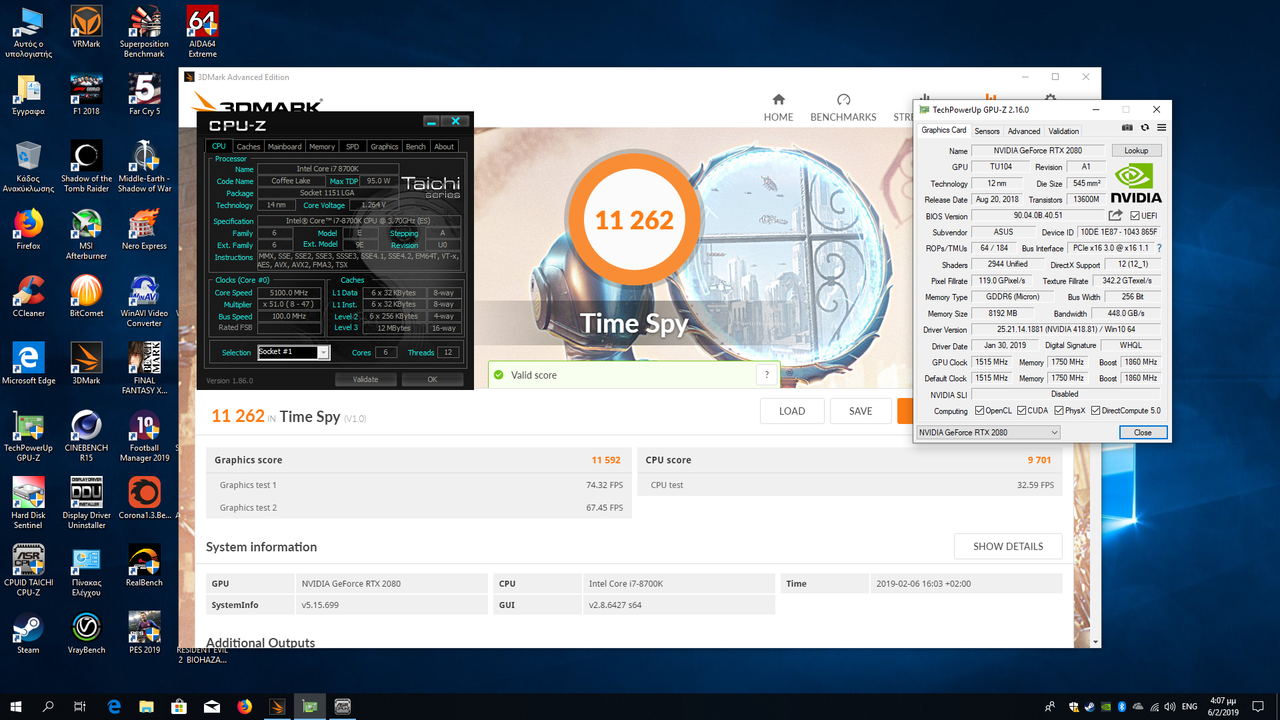Viewport: 1280px width, 720px height.
Task: Click the 3DMark vertical scrollbar
Action: pos(1096,390)
